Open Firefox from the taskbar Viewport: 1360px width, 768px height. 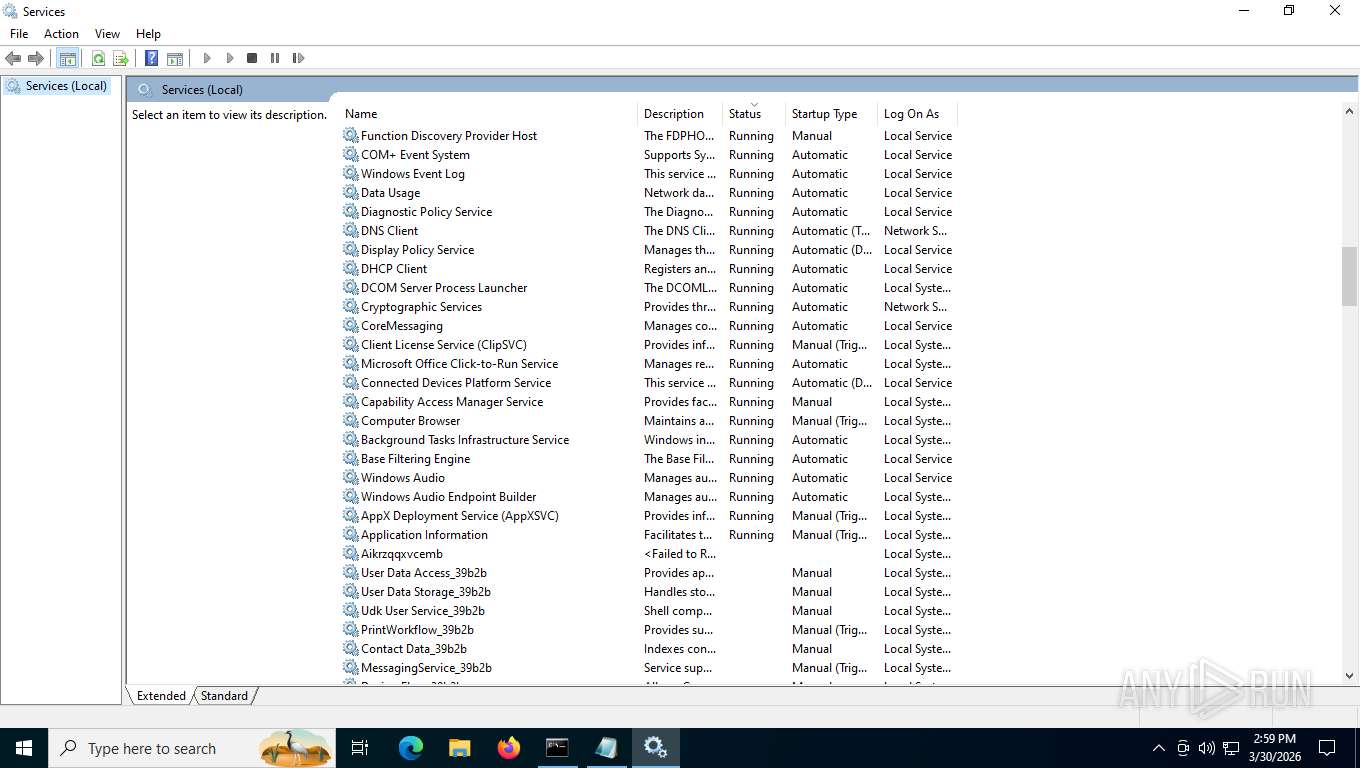point(508,748)
